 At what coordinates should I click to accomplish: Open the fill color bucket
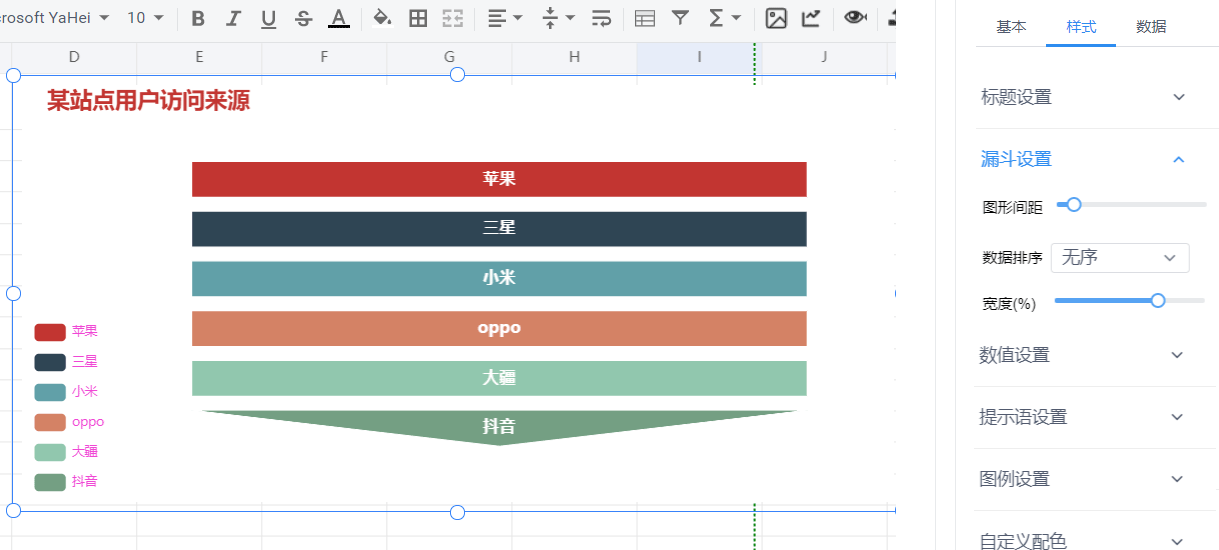point(382,18)
